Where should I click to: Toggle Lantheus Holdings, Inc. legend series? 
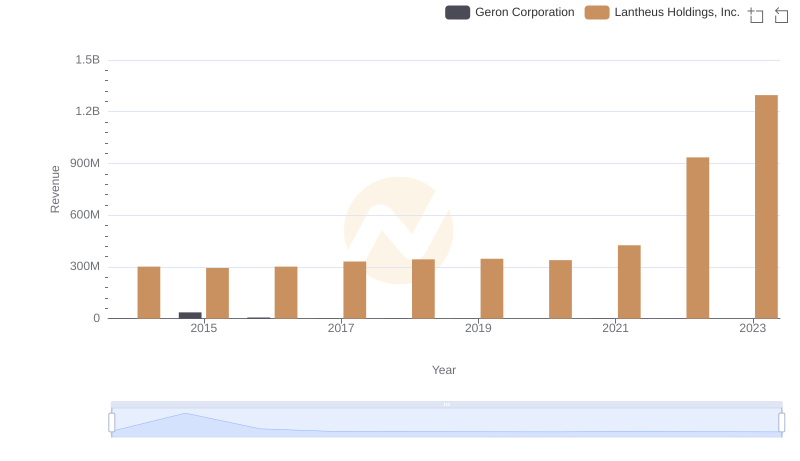(x=662, y=12)
